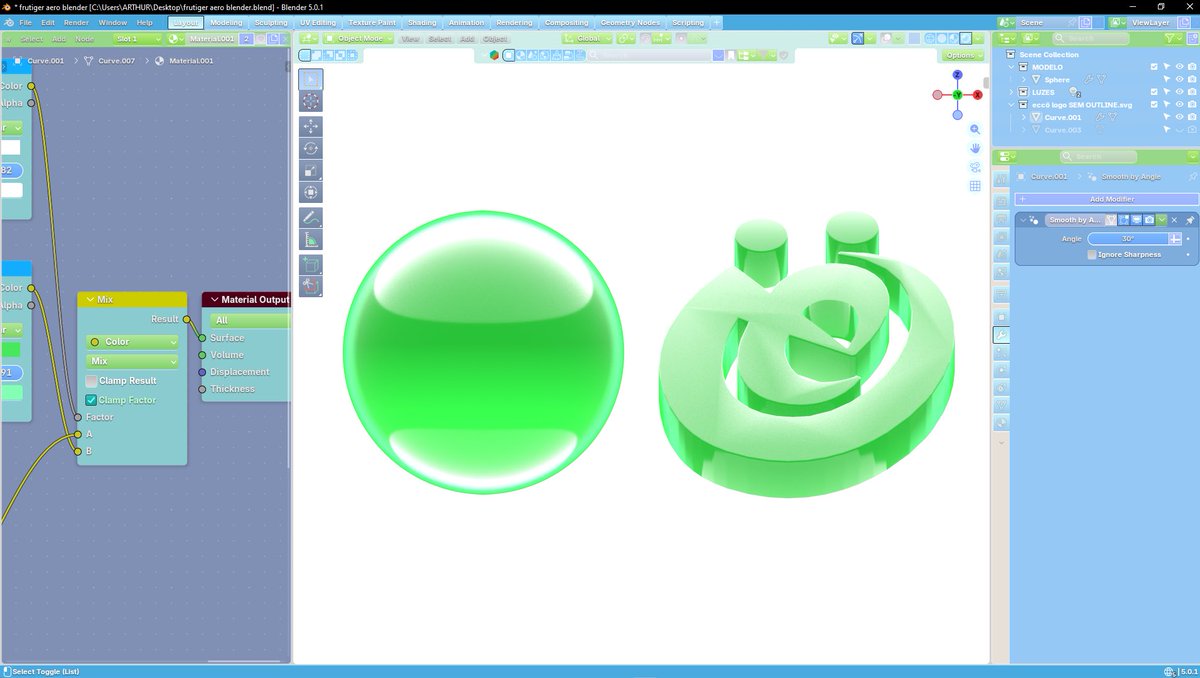Click the viewport zoom magnifier icon
Viewport: 1200px width, 678px height.
coord(975,130)
